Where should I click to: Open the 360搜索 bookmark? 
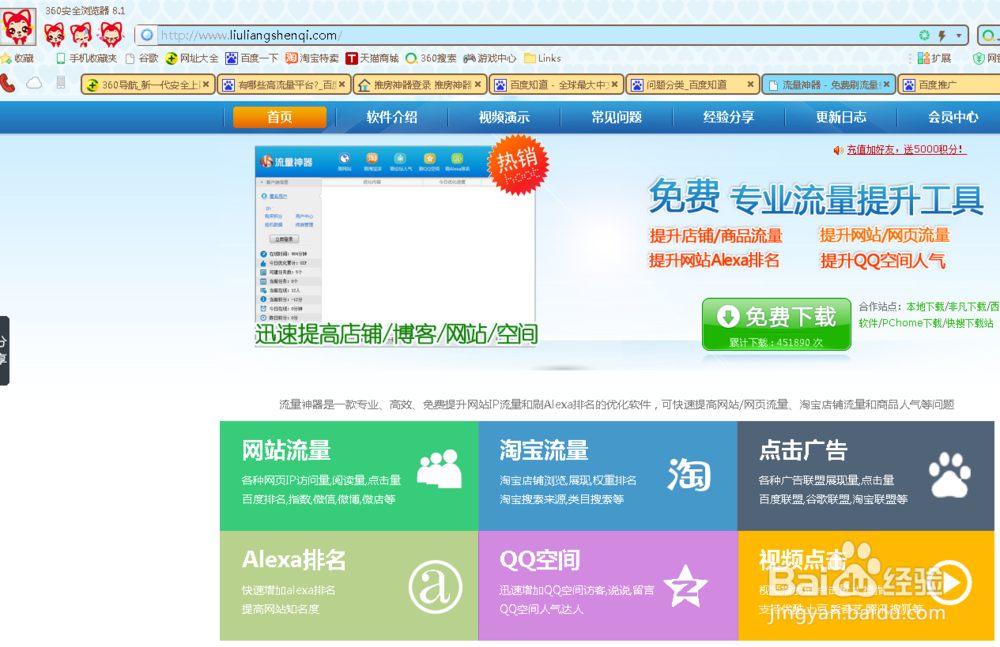pyautogui.click(x=430, y=58)
